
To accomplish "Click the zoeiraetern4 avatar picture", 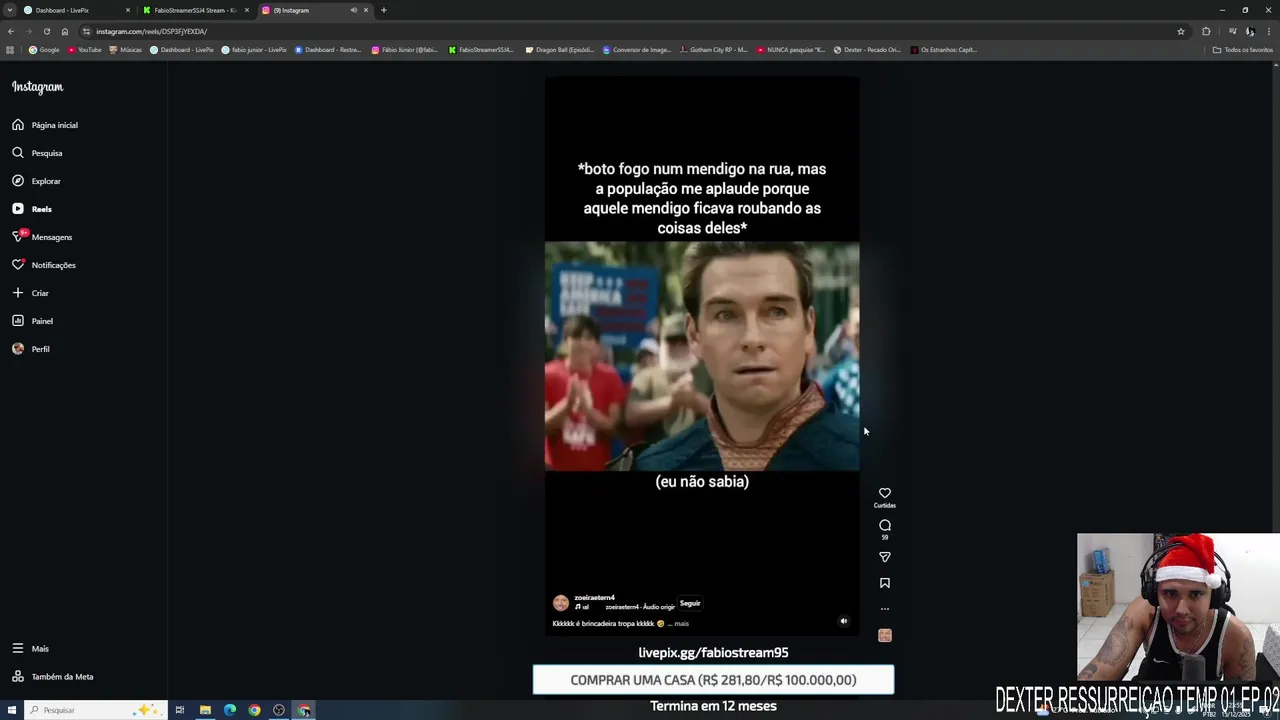I will [561, 603].
